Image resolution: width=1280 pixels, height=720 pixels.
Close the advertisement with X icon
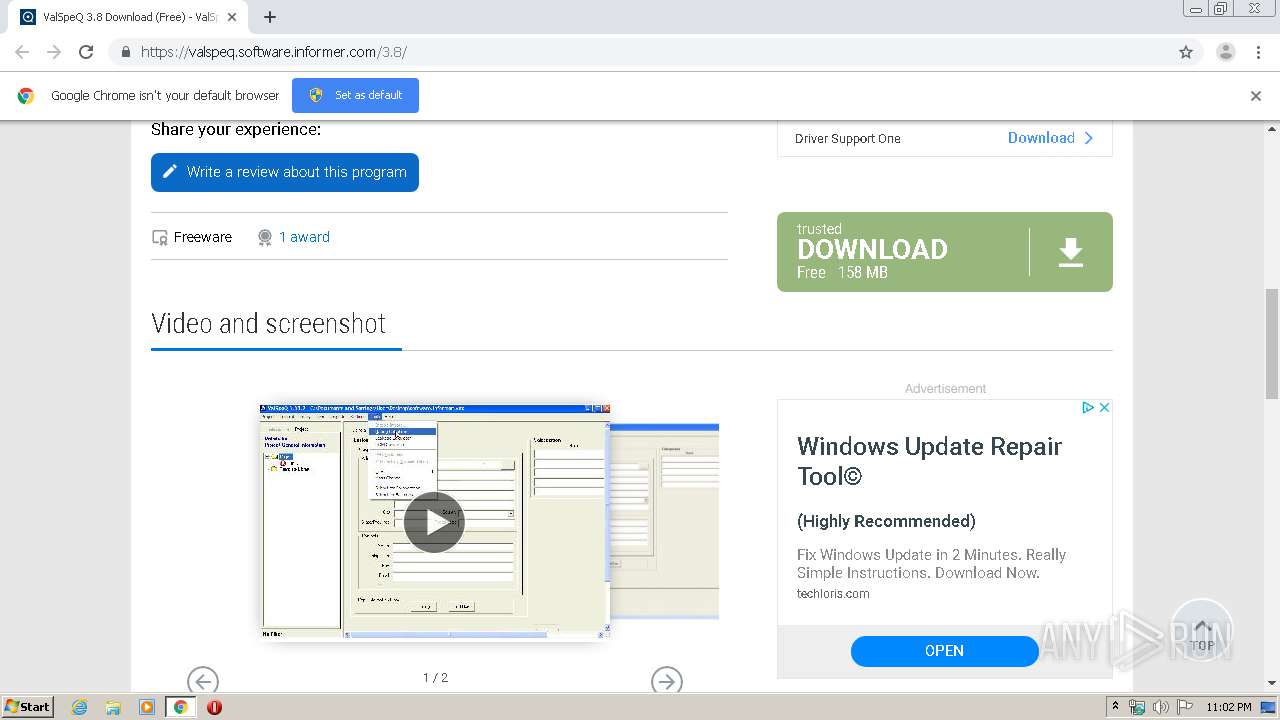[1104, 407]
